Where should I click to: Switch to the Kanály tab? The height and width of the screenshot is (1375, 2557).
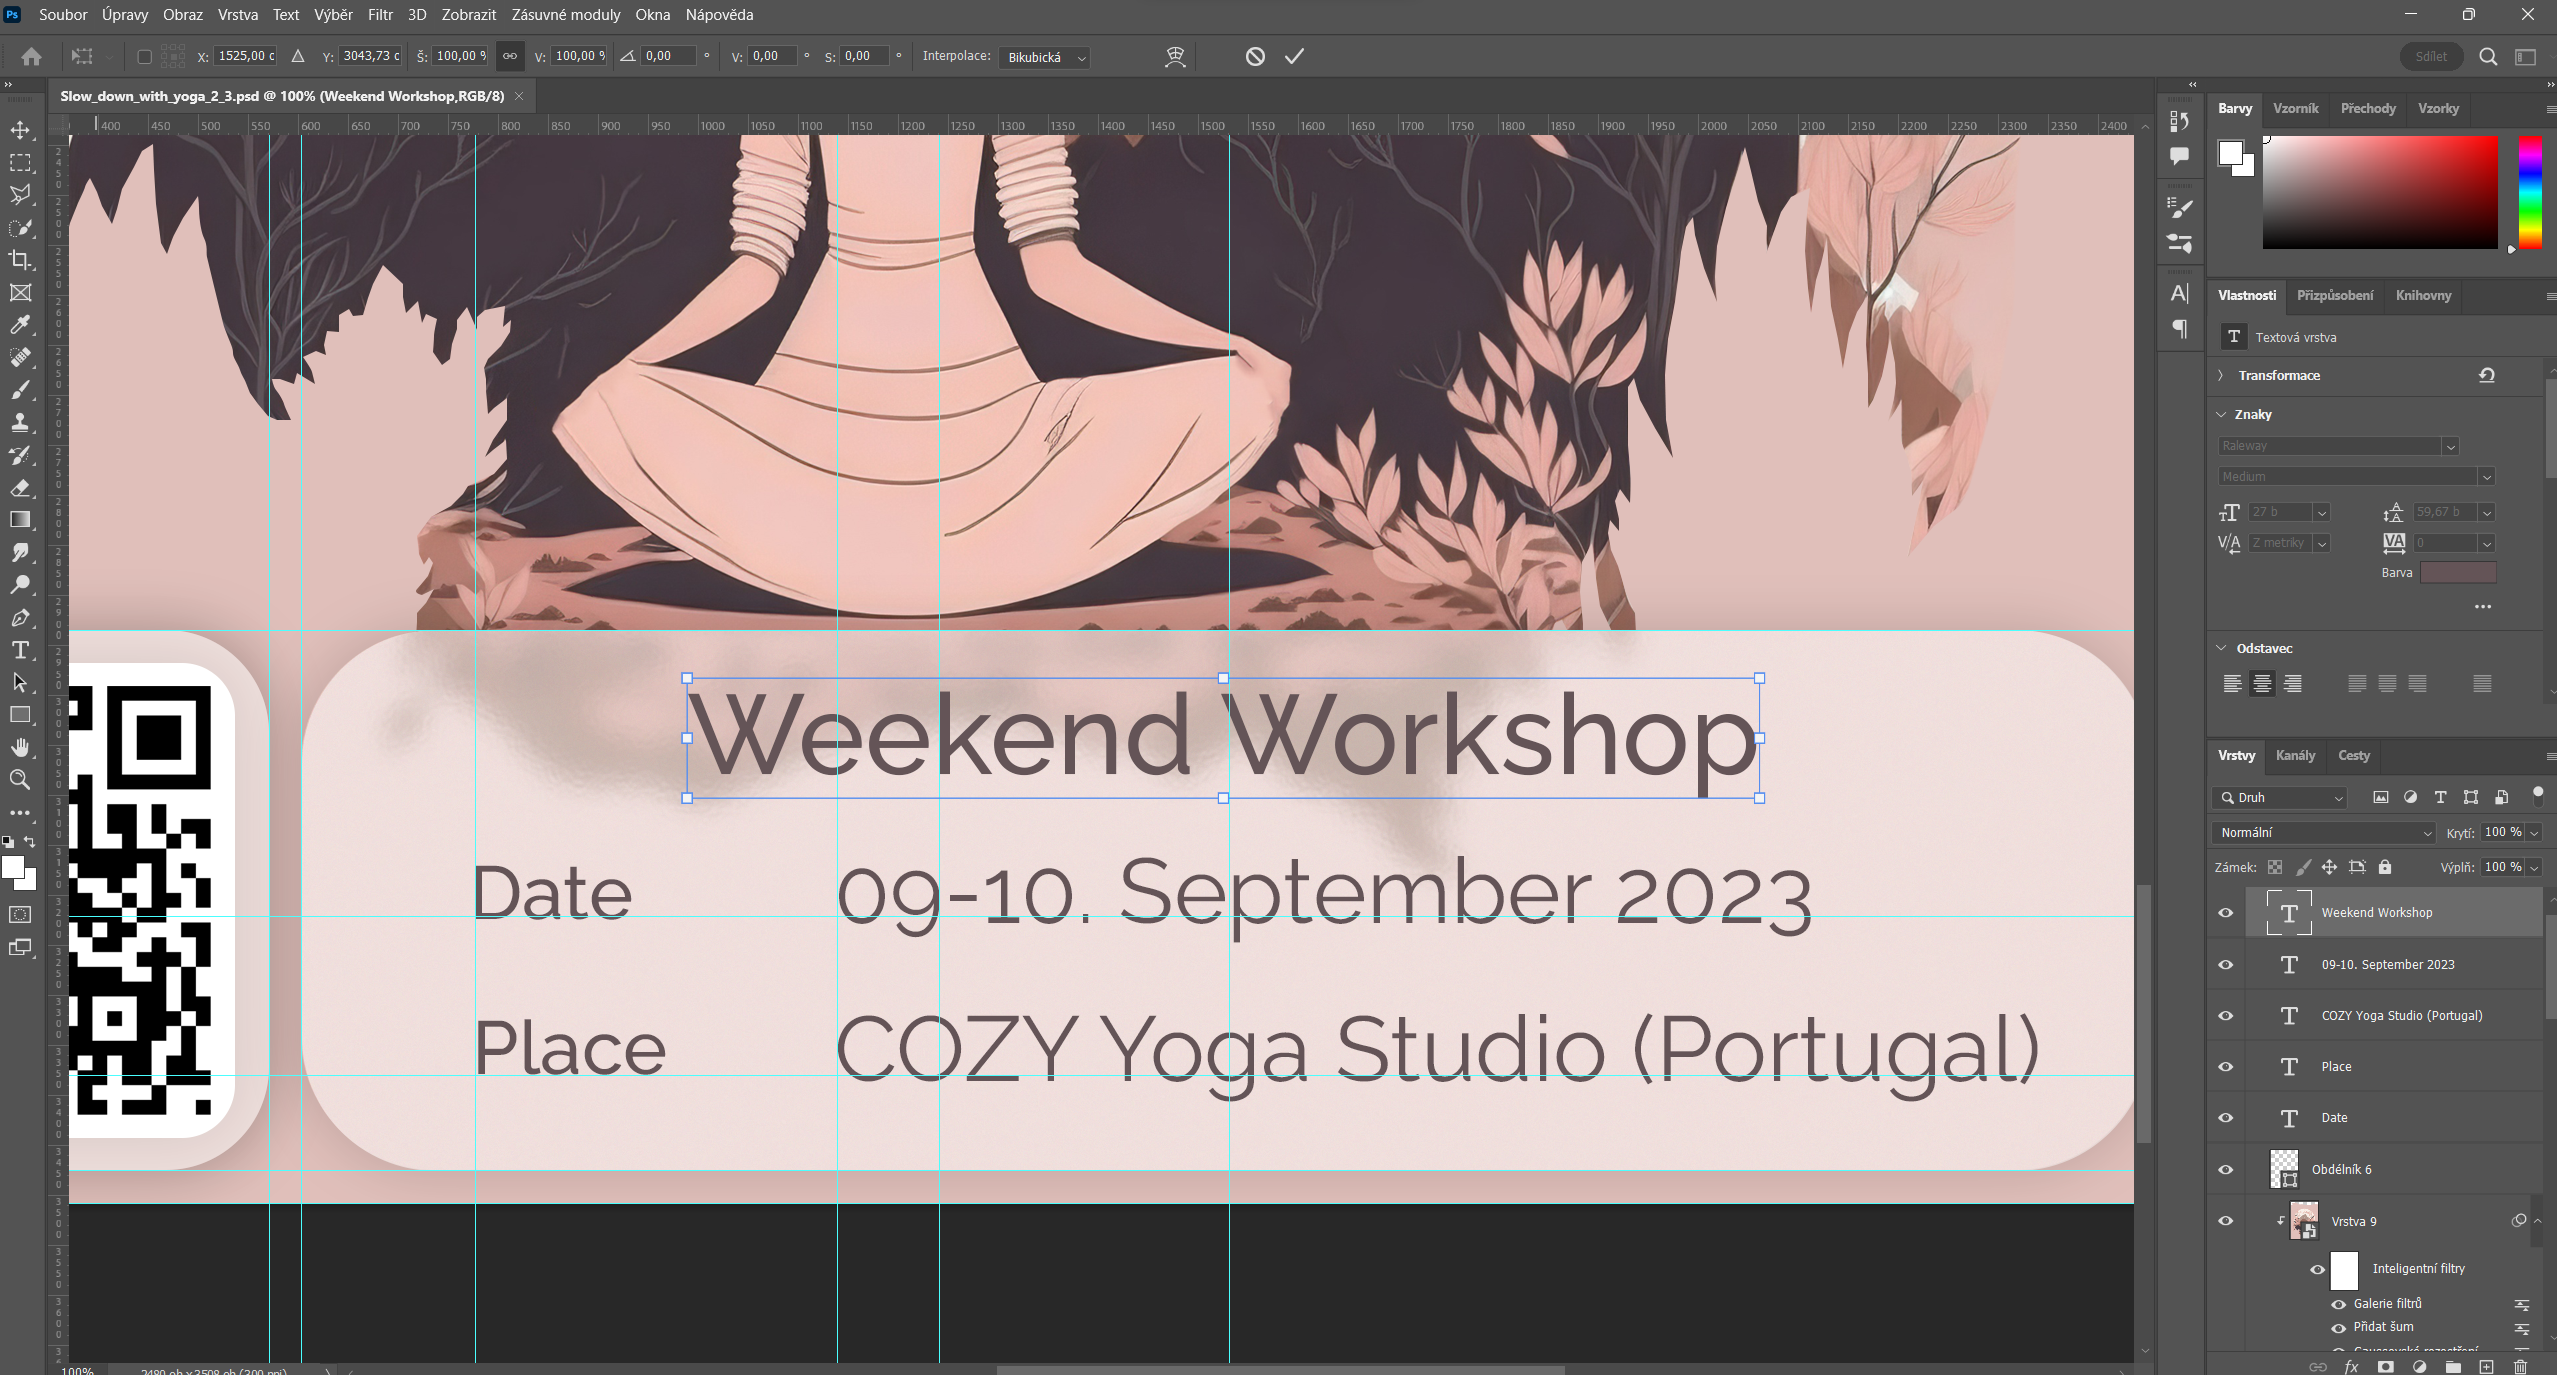tap(2295, 756)
